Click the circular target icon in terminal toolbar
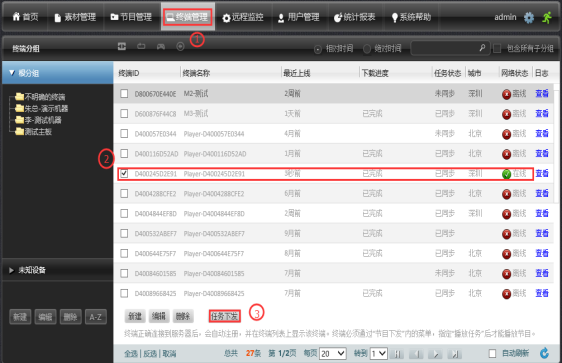 pyautogui.click(x=180, y=47)
